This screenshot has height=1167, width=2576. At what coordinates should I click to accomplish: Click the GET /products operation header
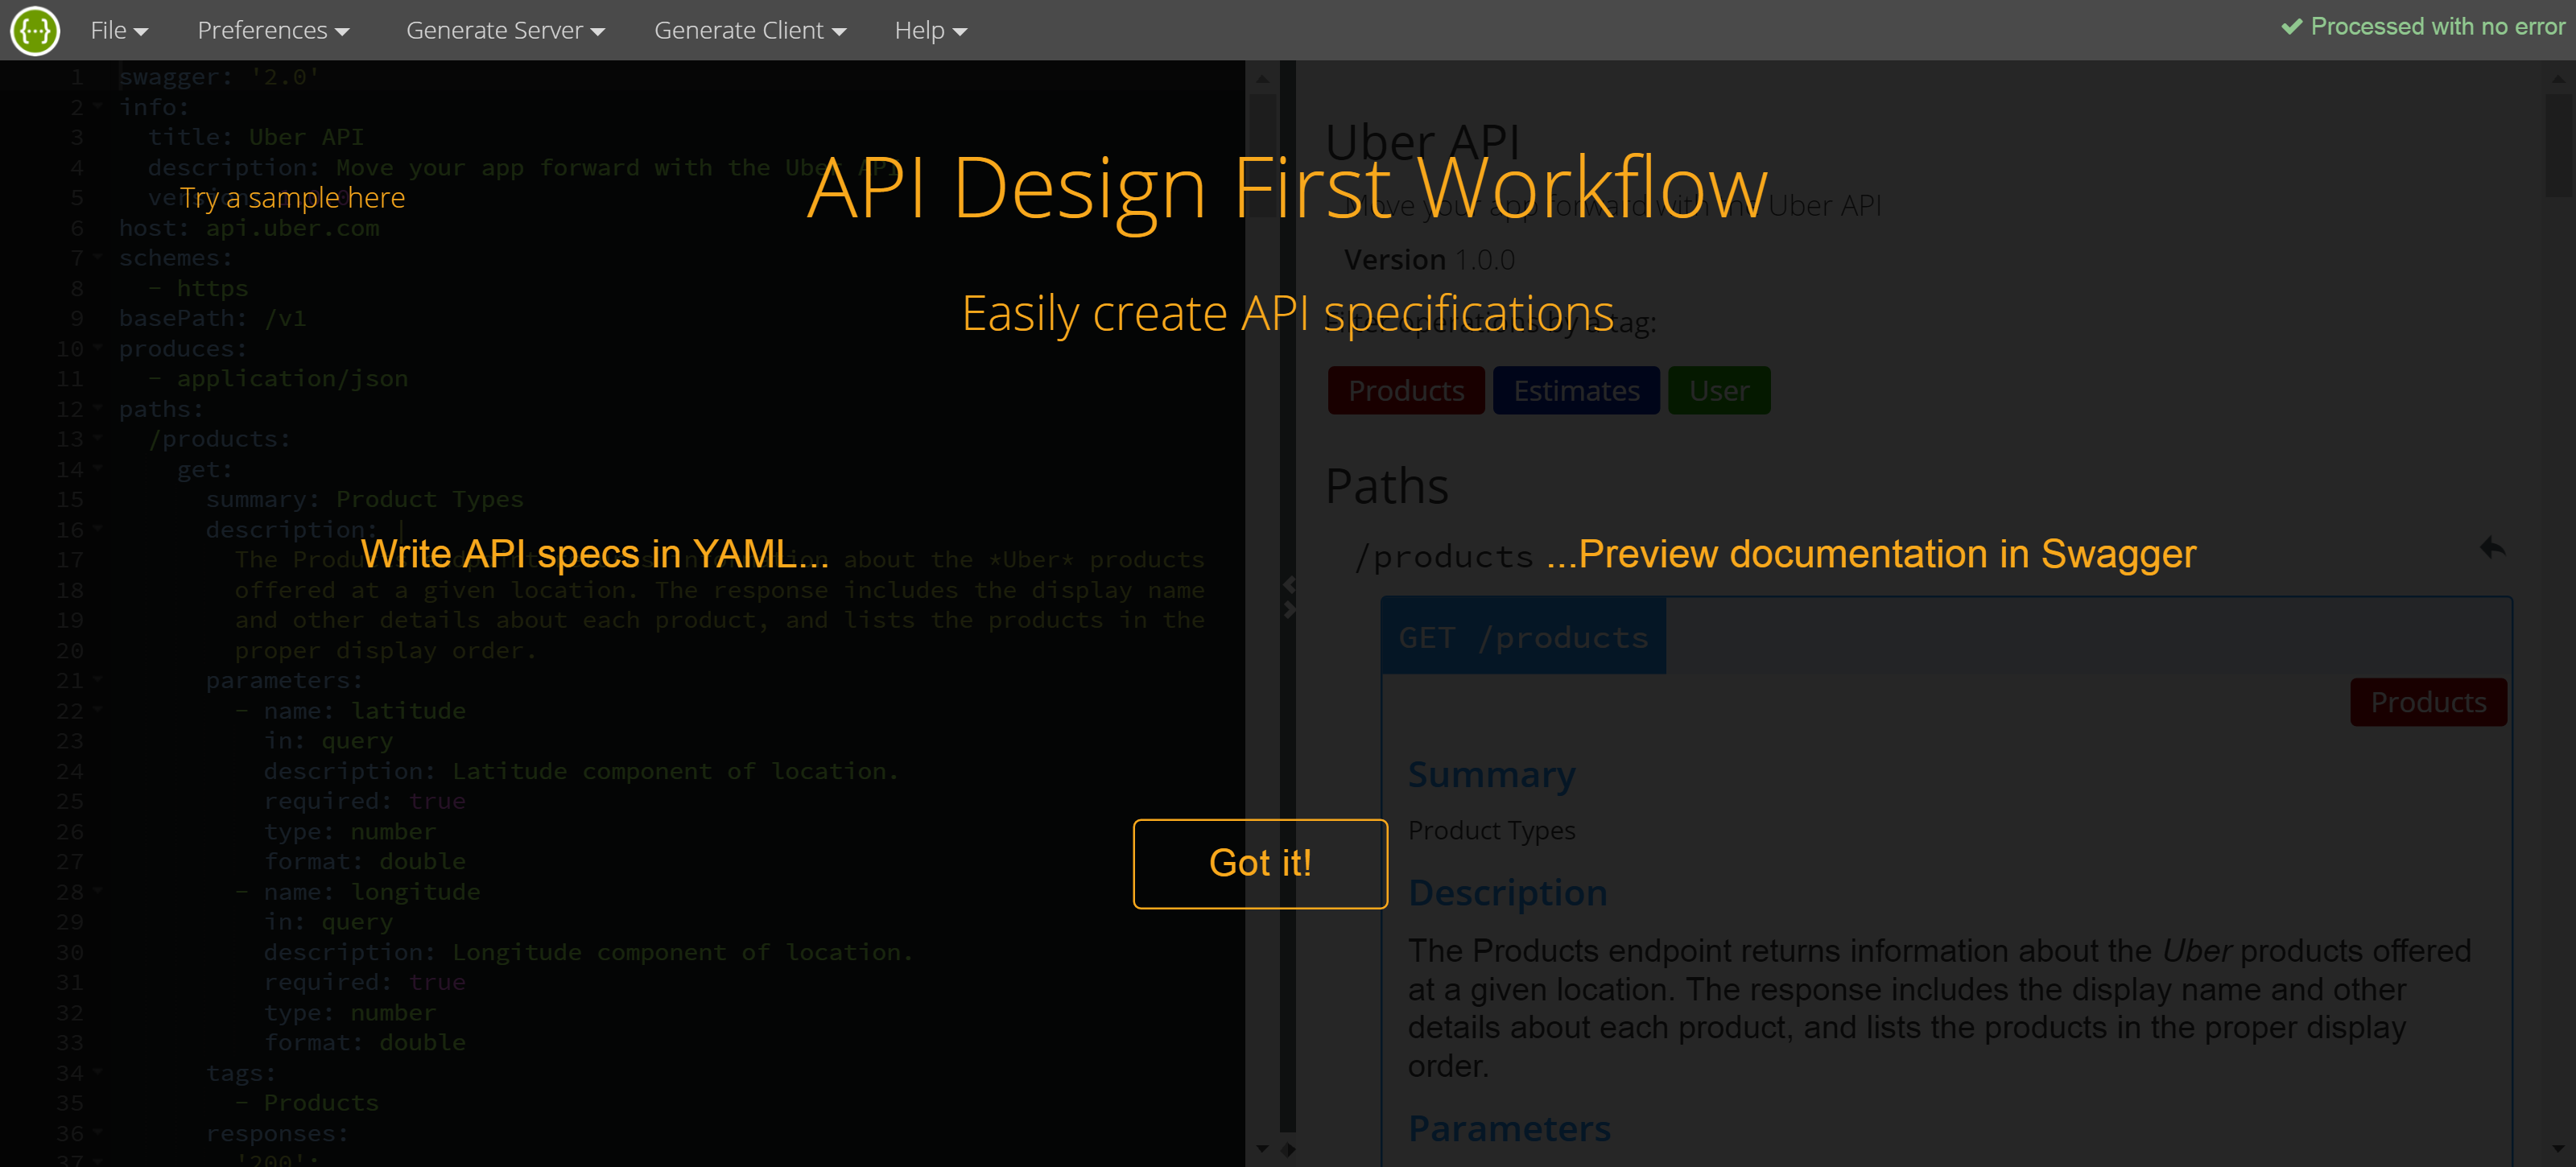point(1523,637)
